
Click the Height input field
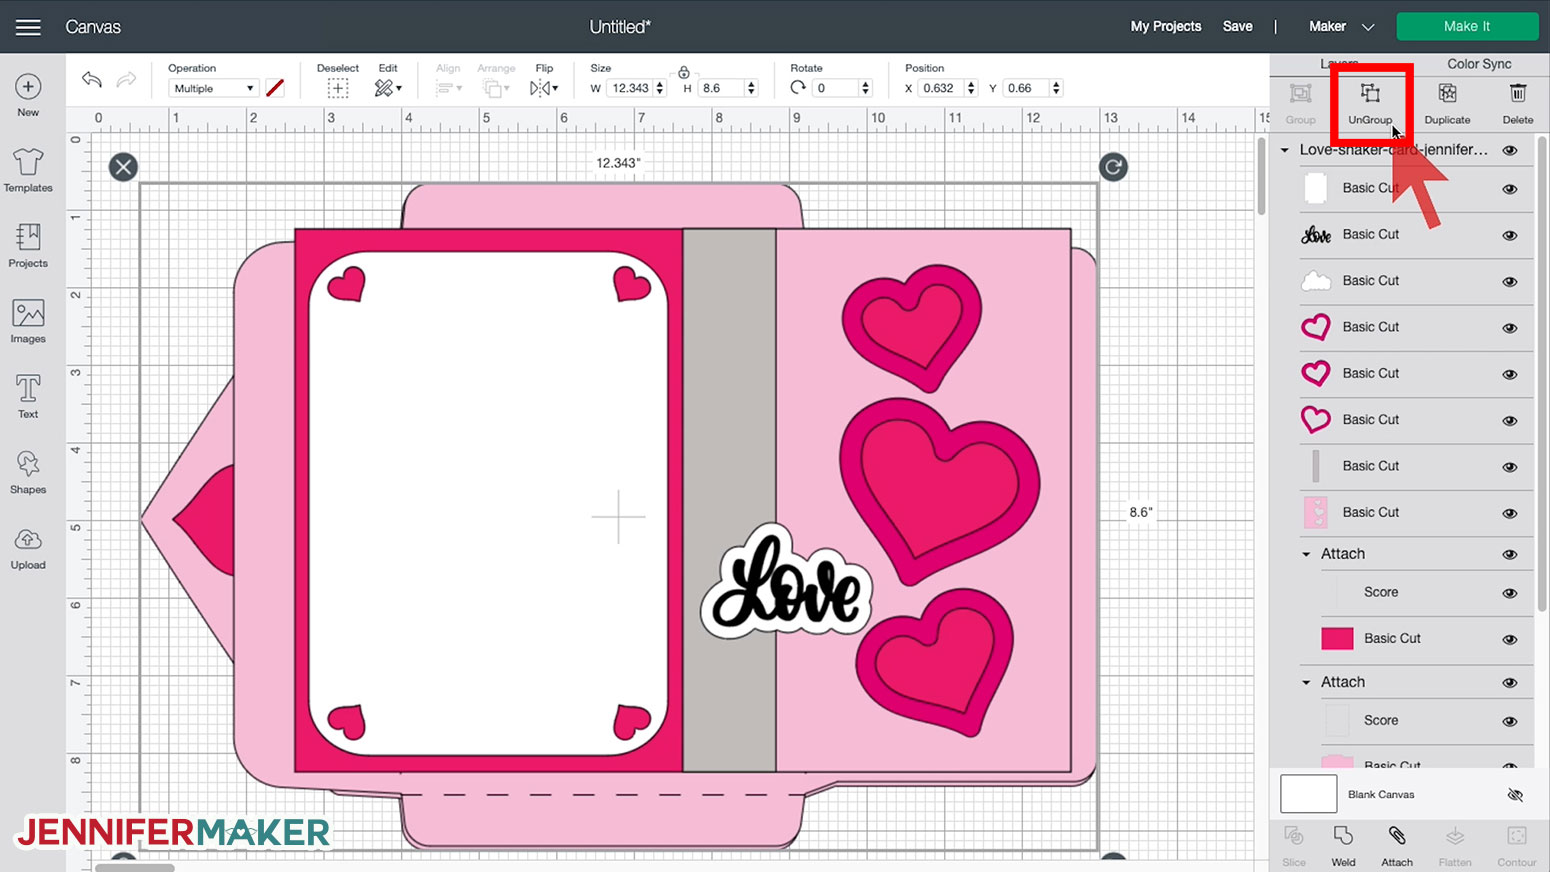(722, 88)
